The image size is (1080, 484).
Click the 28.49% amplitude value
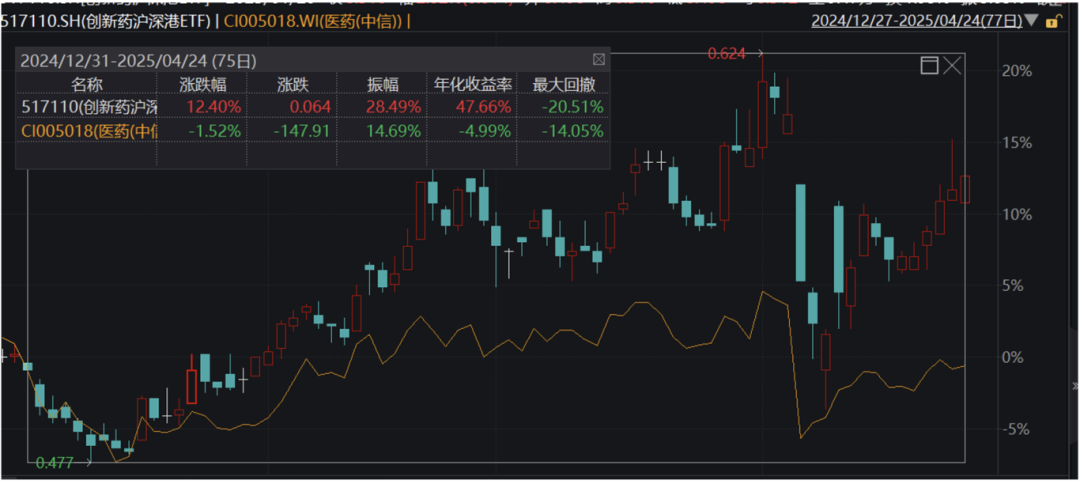tap(395, 107)
